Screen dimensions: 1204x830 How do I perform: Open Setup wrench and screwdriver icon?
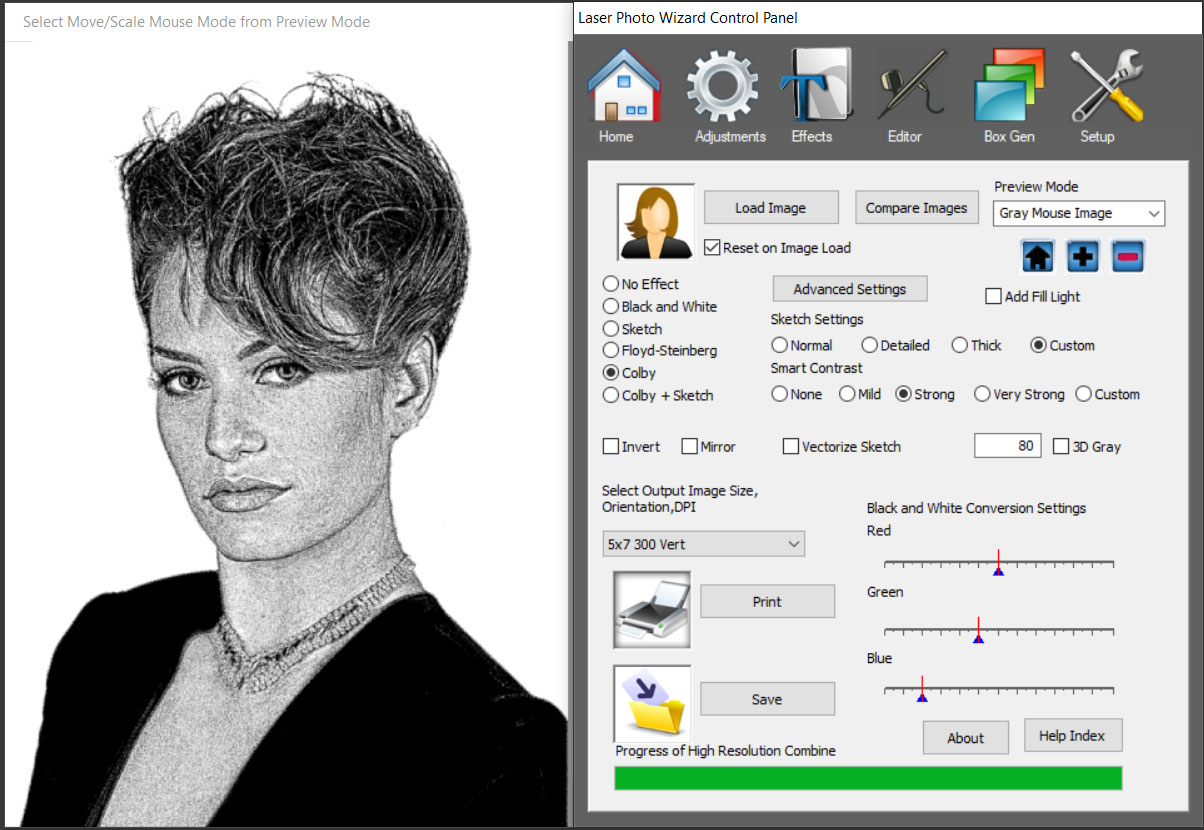[1106, 85]
